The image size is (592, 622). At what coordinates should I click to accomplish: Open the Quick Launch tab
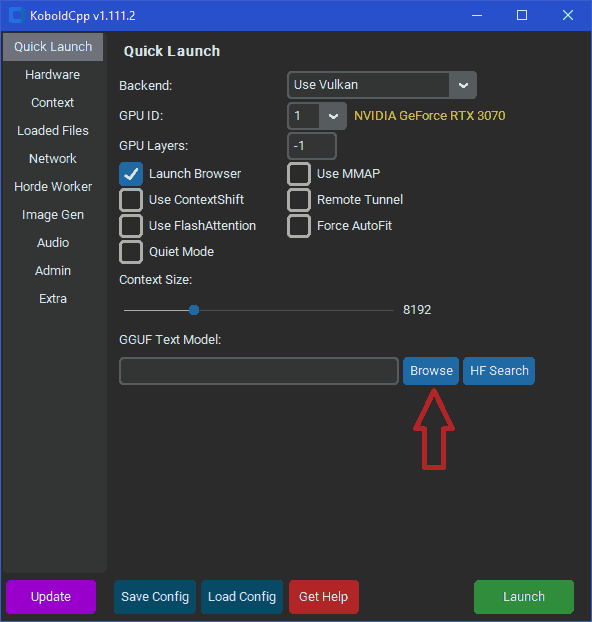coord(53,47)
